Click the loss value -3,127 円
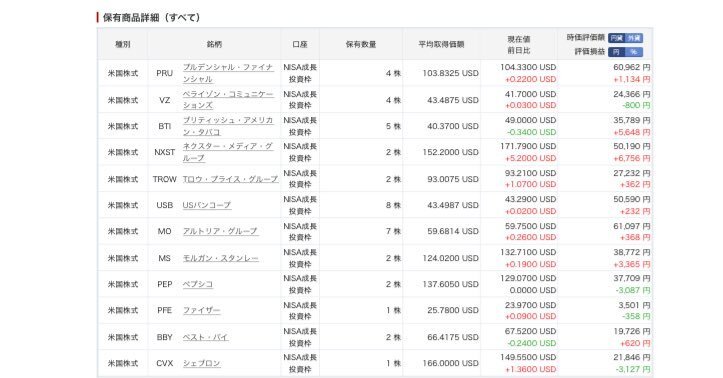 coord(633,369)
